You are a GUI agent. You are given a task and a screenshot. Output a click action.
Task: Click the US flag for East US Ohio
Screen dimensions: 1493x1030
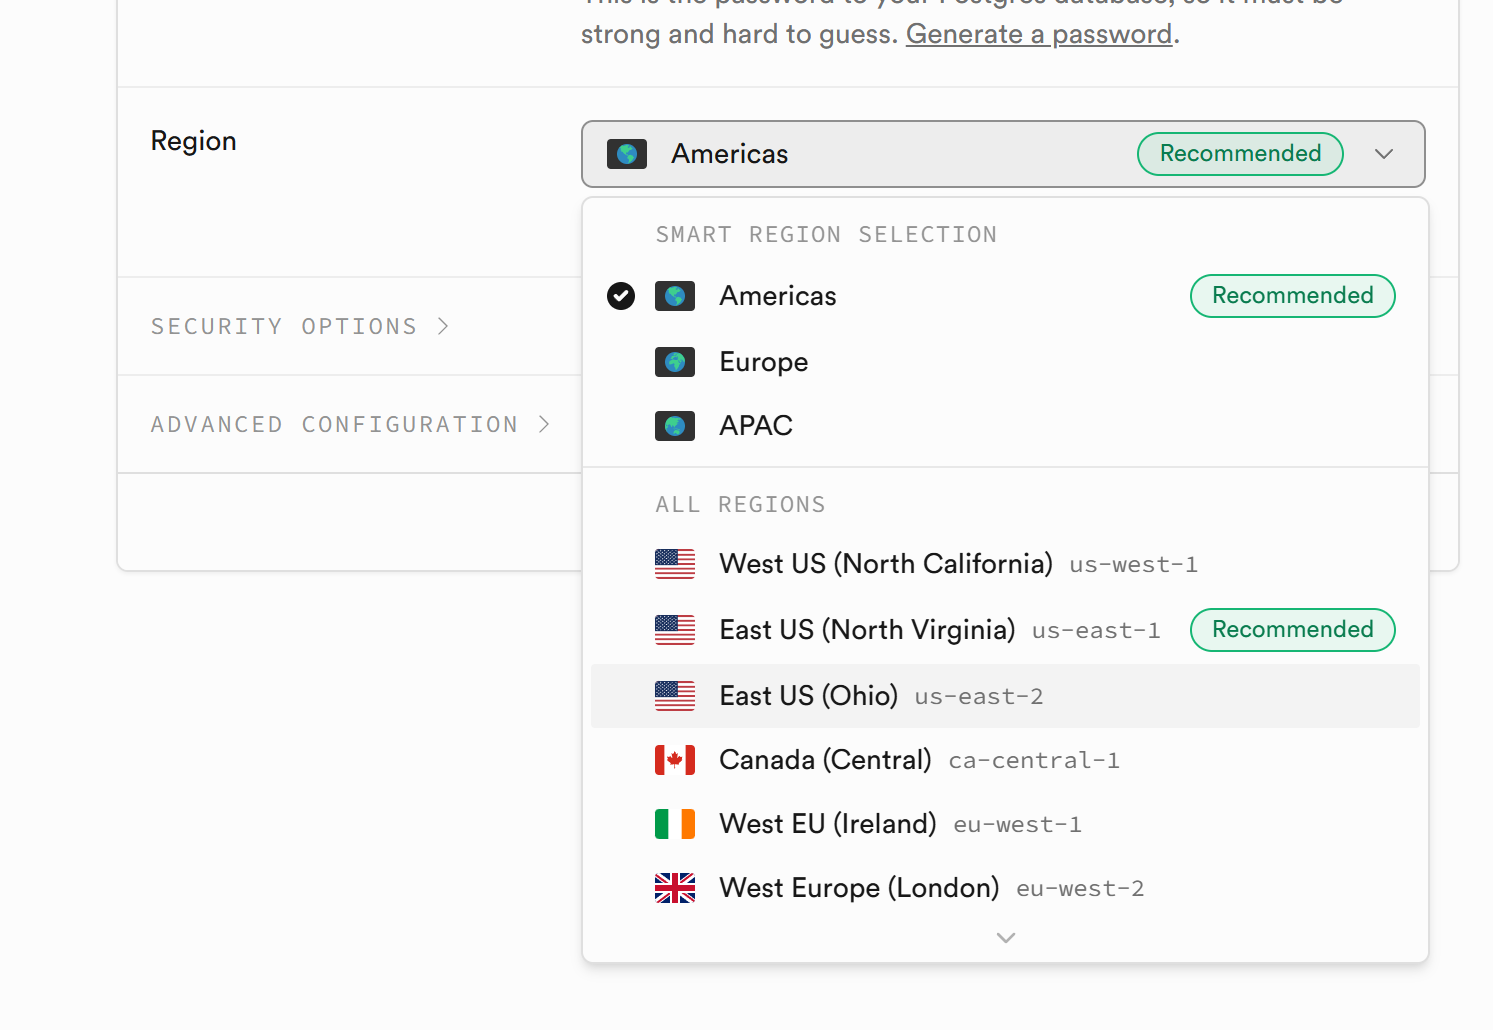(675, 696)
